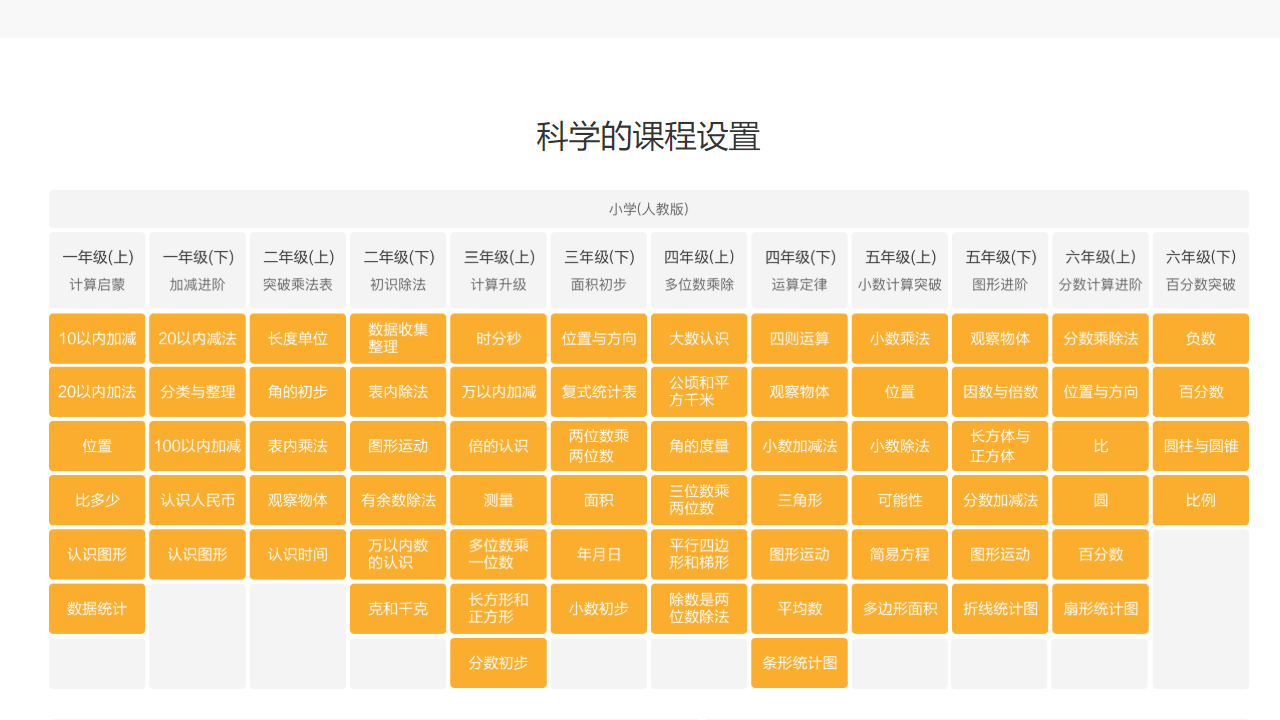1280x720 pixels.
Task: Select the 表内除法 lesson
Action: 398,392
